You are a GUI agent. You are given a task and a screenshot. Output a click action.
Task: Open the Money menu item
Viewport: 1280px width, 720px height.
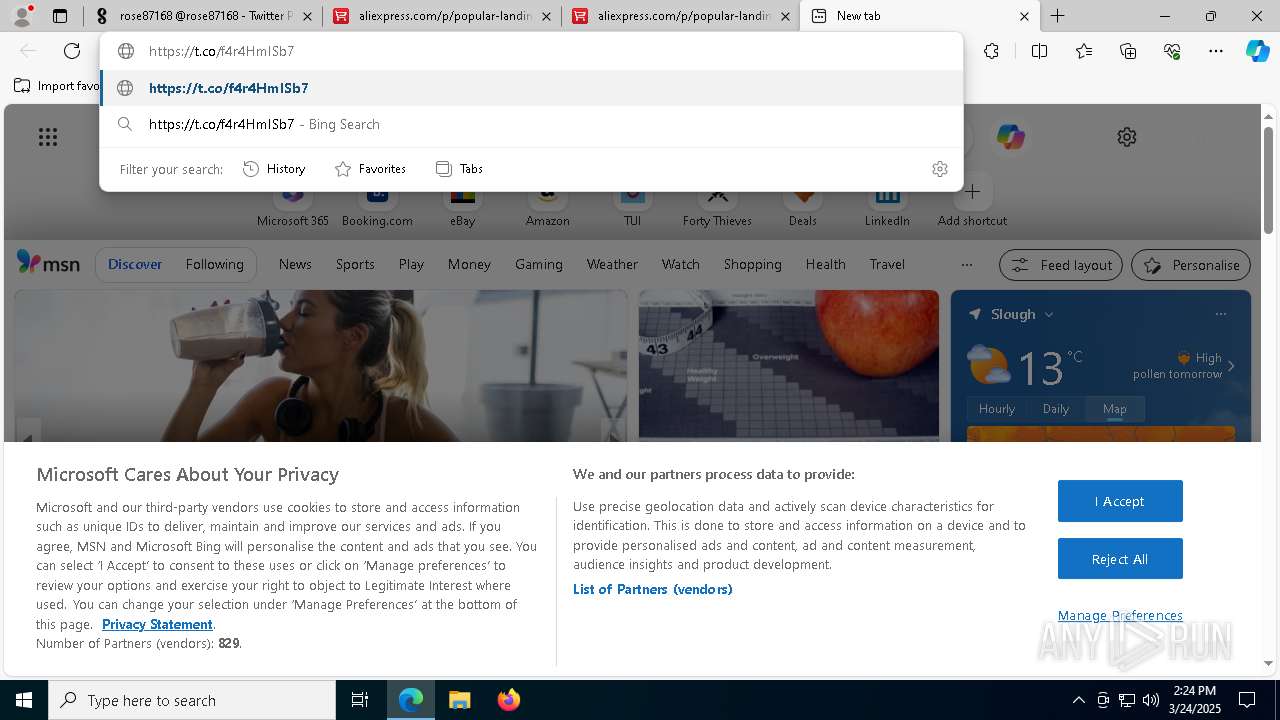click(469, 264)
